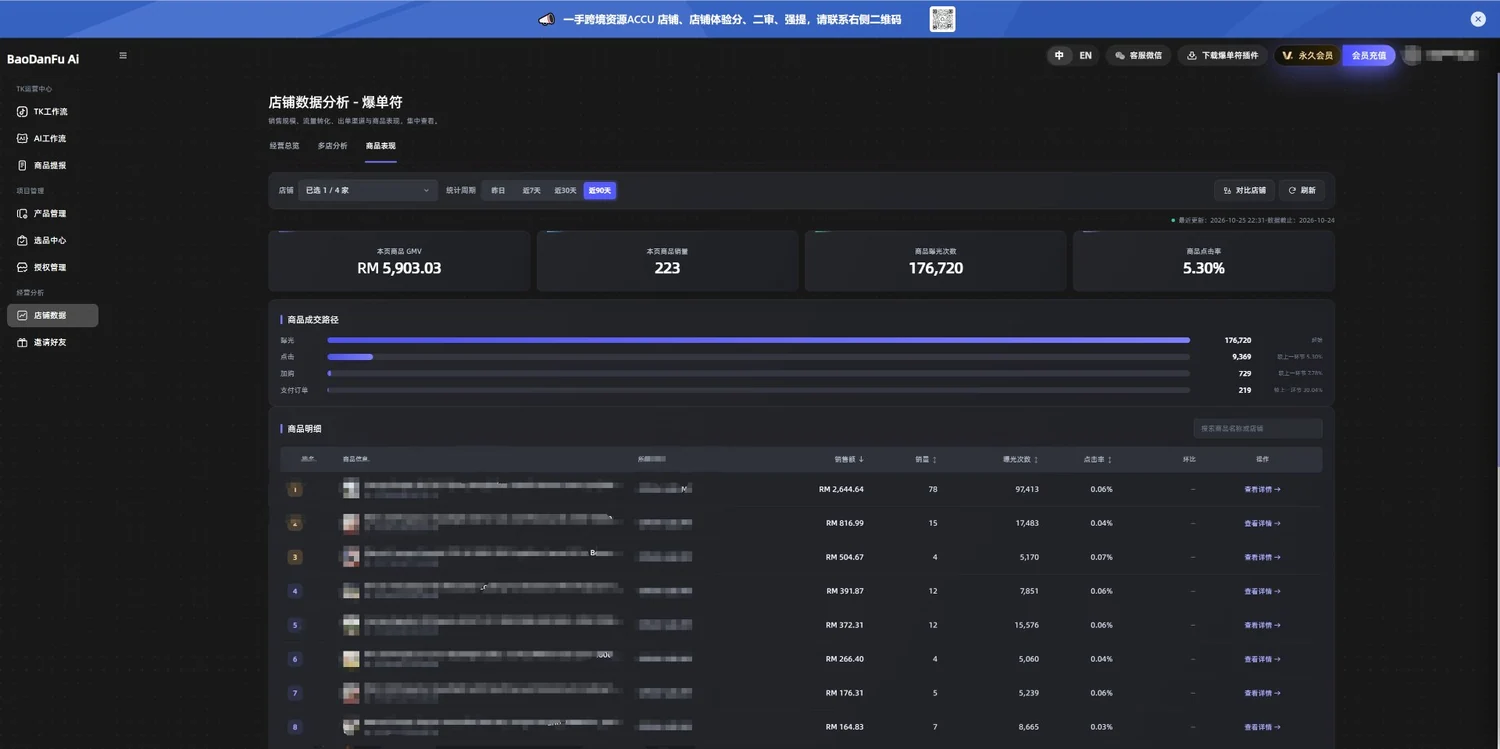
Task: Click the 曝光 funnel progress bar
Action: tap(758, 340)
